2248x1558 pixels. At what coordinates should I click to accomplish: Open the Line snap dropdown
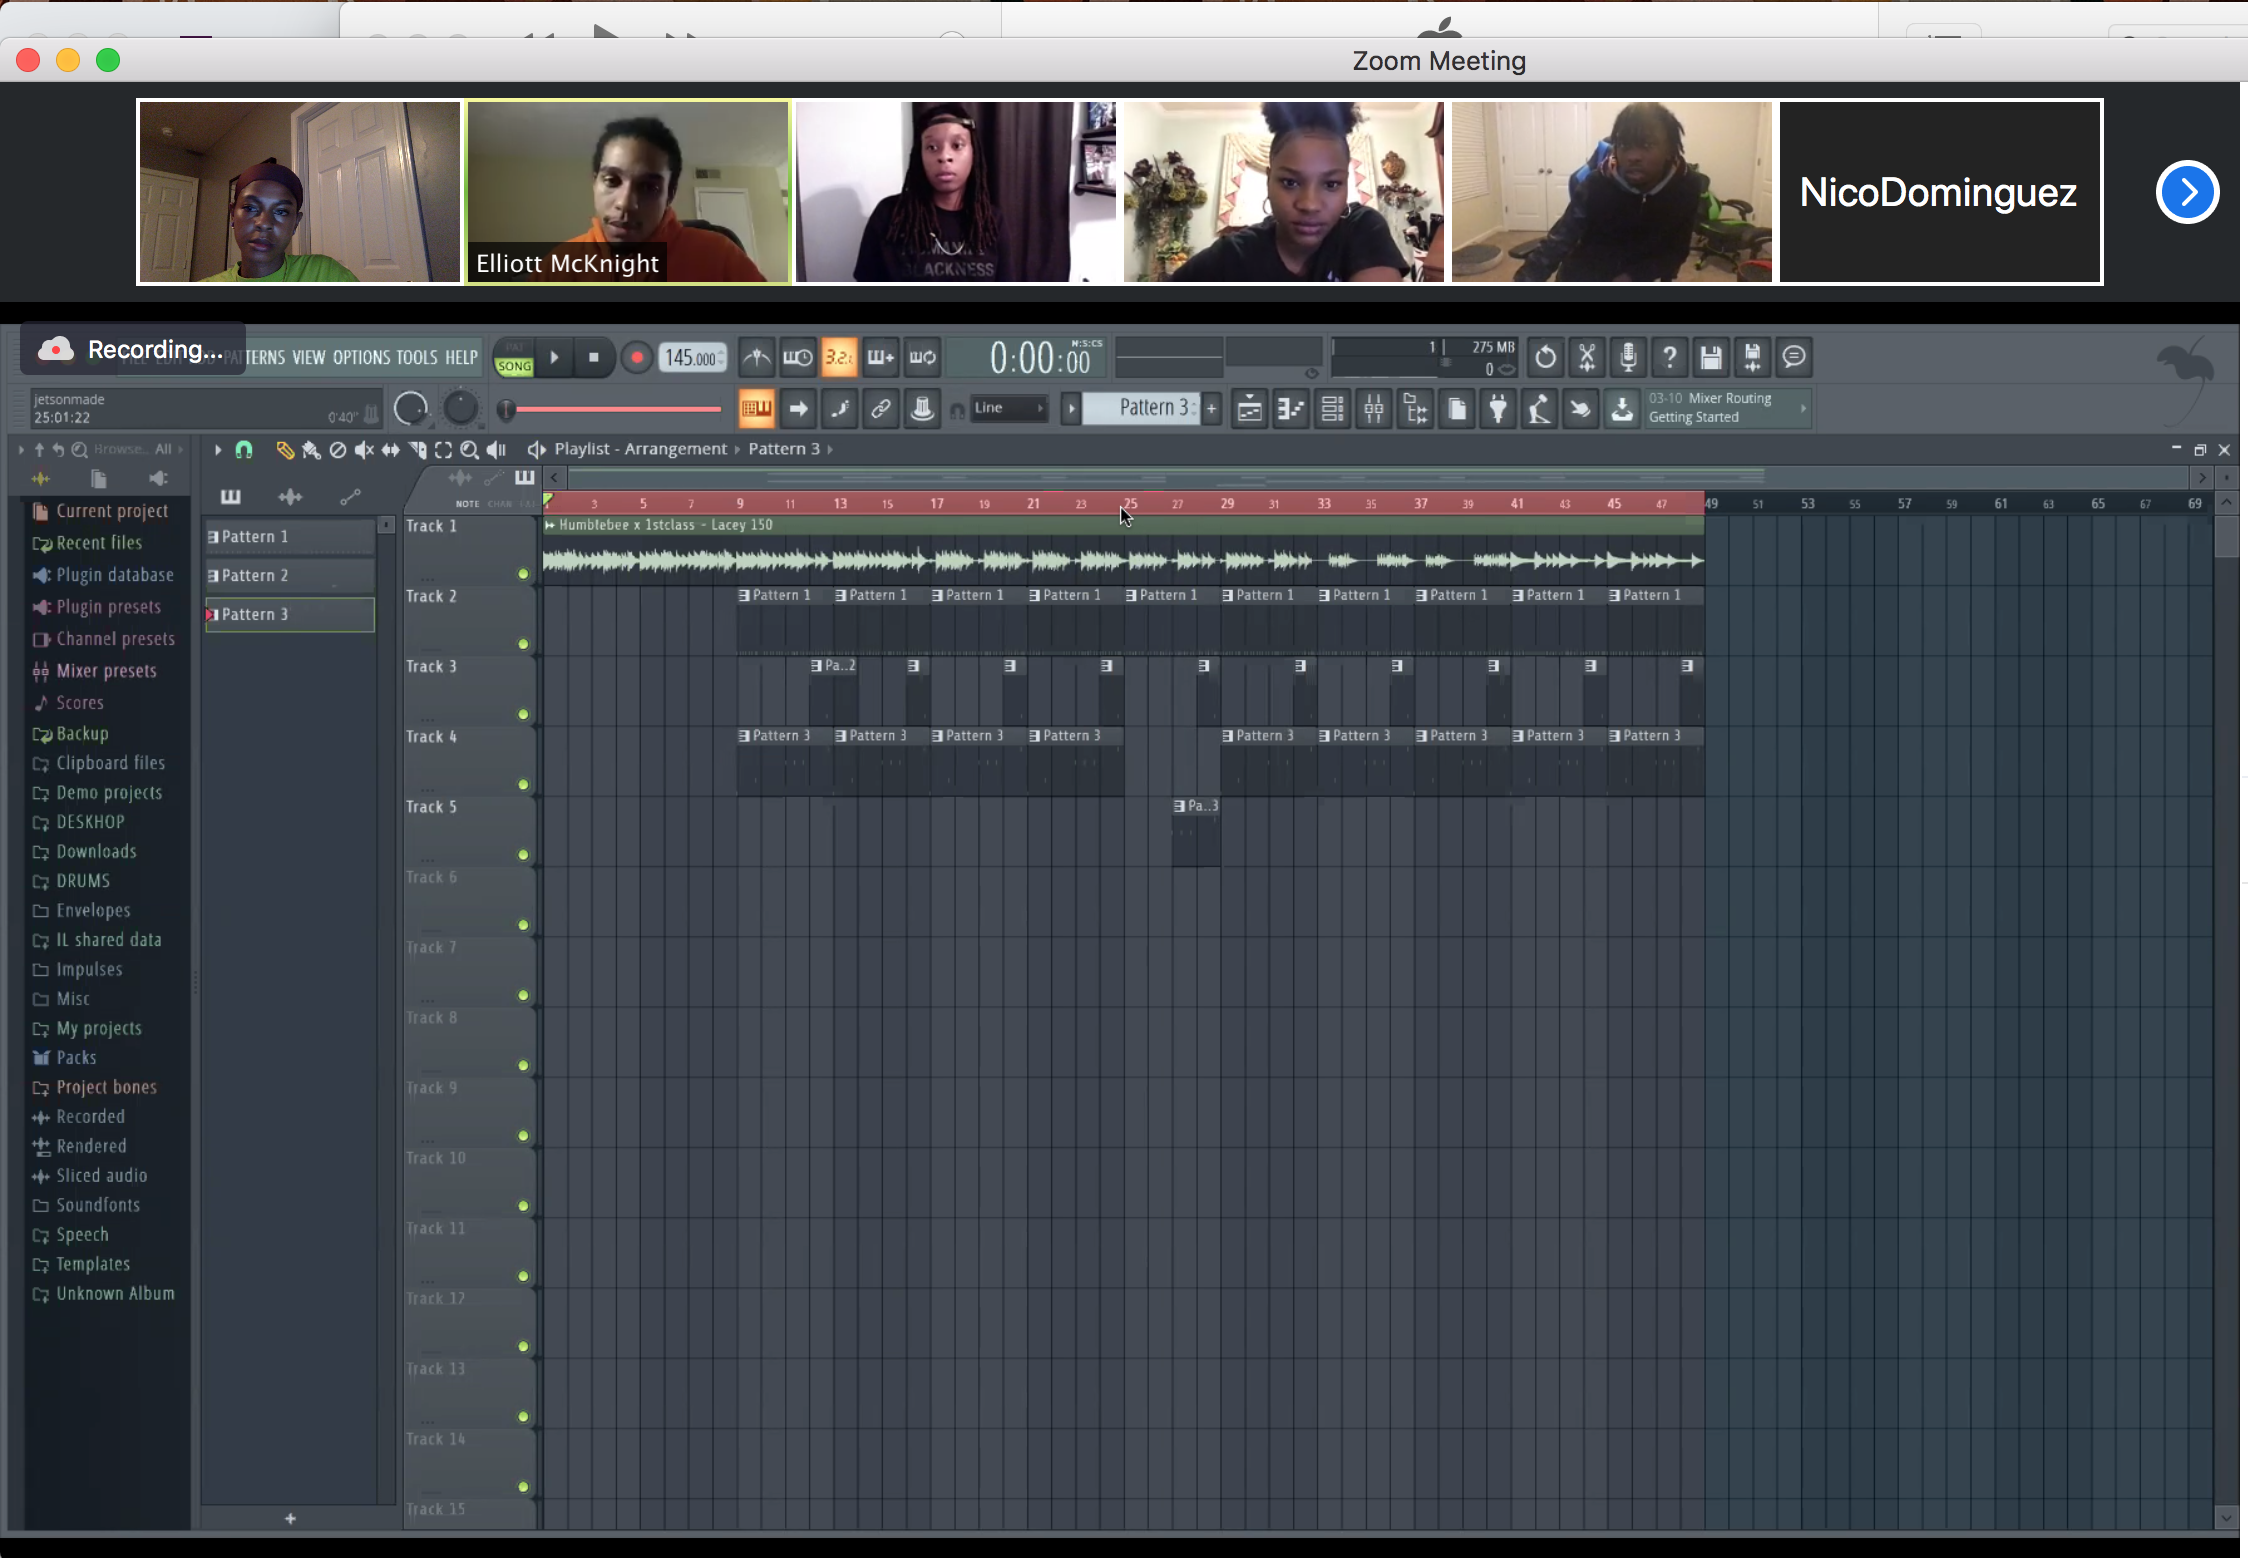pyautogui.click(x=1009, y=408)
